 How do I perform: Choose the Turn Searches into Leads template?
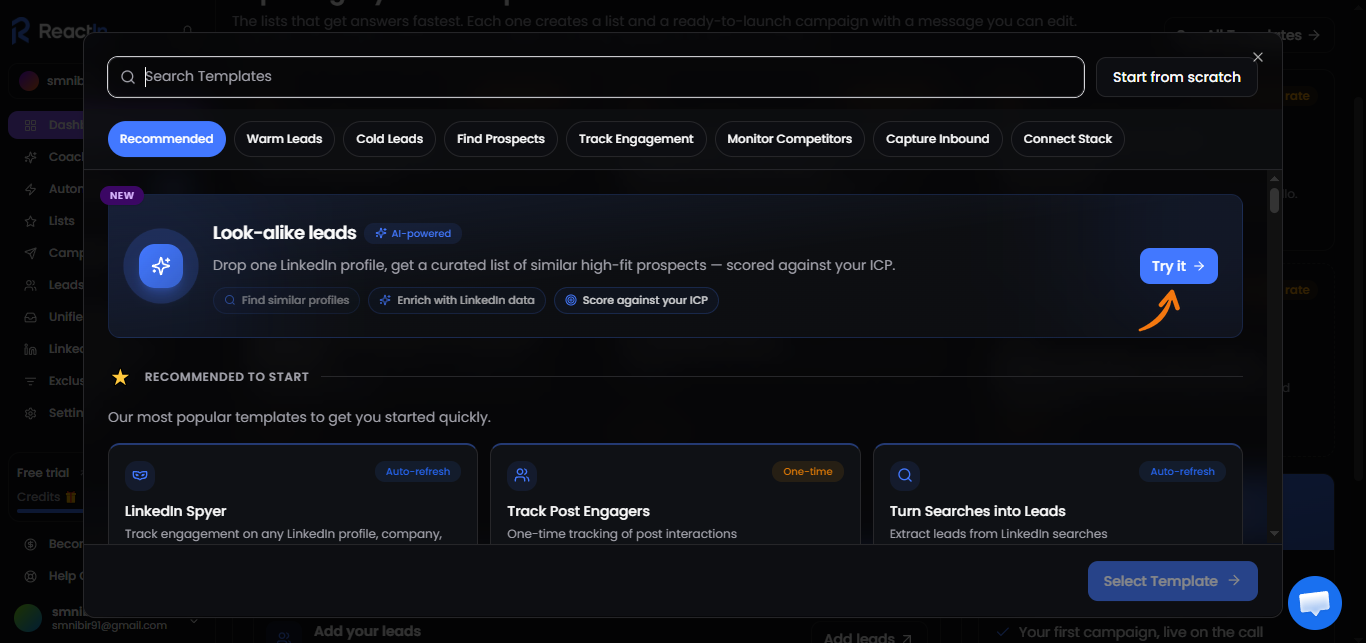pyautogui.click(x=1058, y=494)
